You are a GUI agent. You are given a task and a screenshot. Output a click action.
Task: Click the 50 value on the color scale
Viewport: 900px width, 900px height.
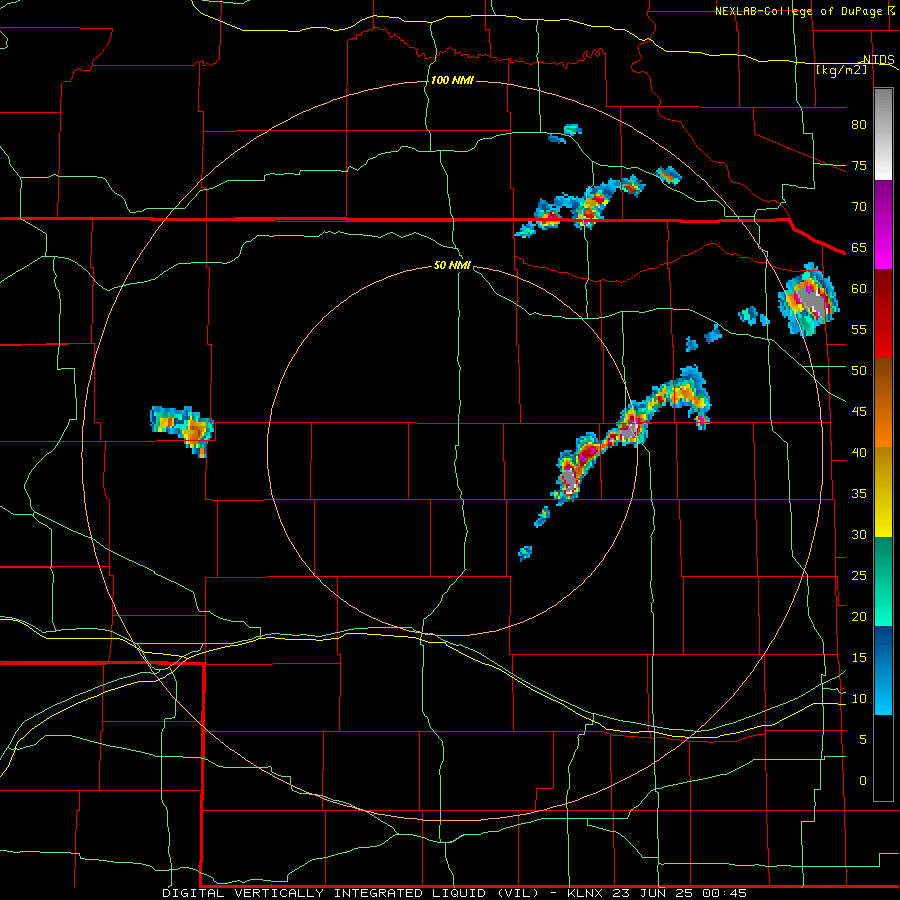pos(859,370)
